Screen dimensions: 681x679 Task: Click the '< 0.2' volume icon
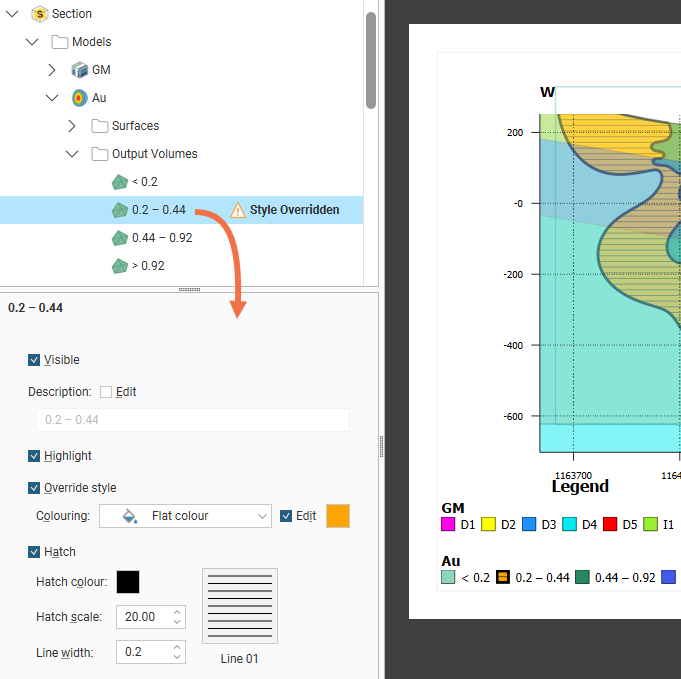coord(119,182)
